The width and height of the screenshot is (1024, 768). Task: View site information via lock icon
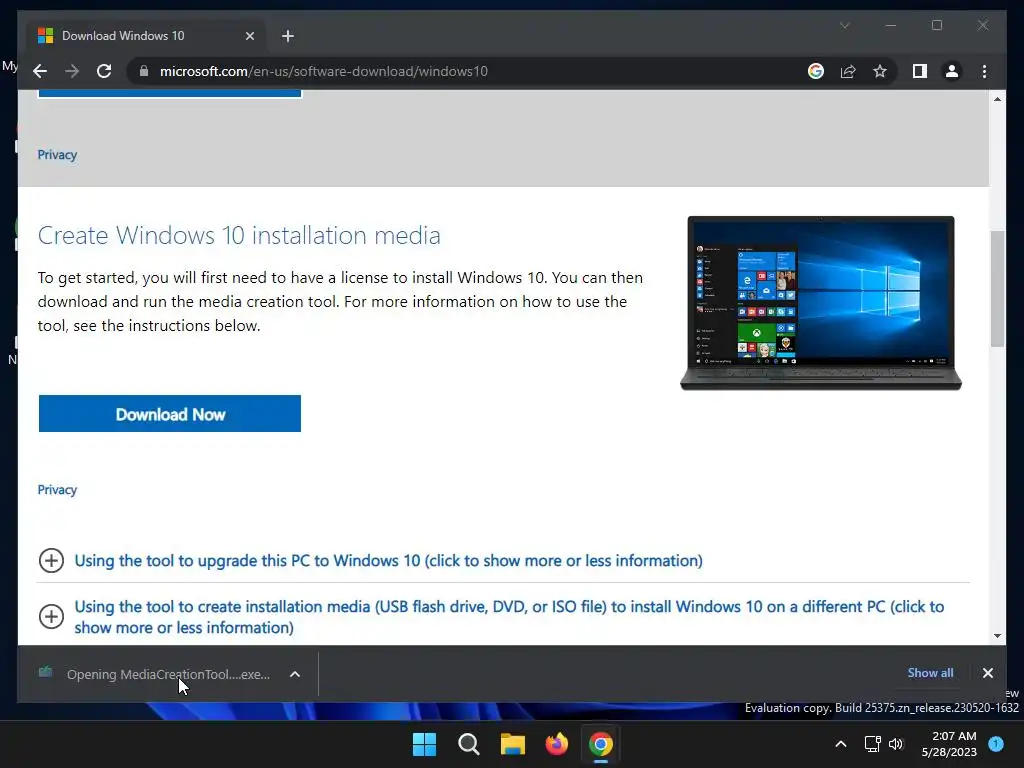pos(144,71)
